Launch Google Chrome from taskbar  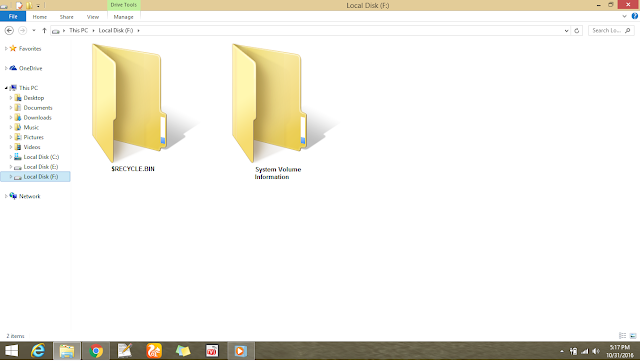tap(96, 351)
